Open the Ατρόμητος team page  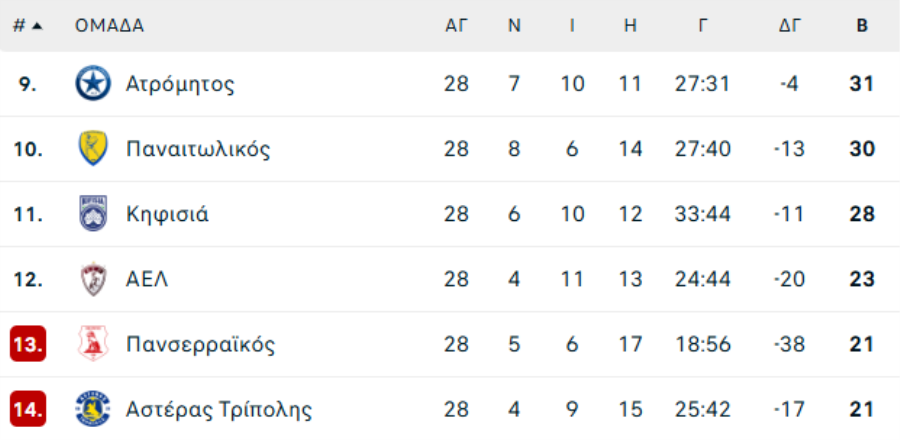tap(180, 84)
